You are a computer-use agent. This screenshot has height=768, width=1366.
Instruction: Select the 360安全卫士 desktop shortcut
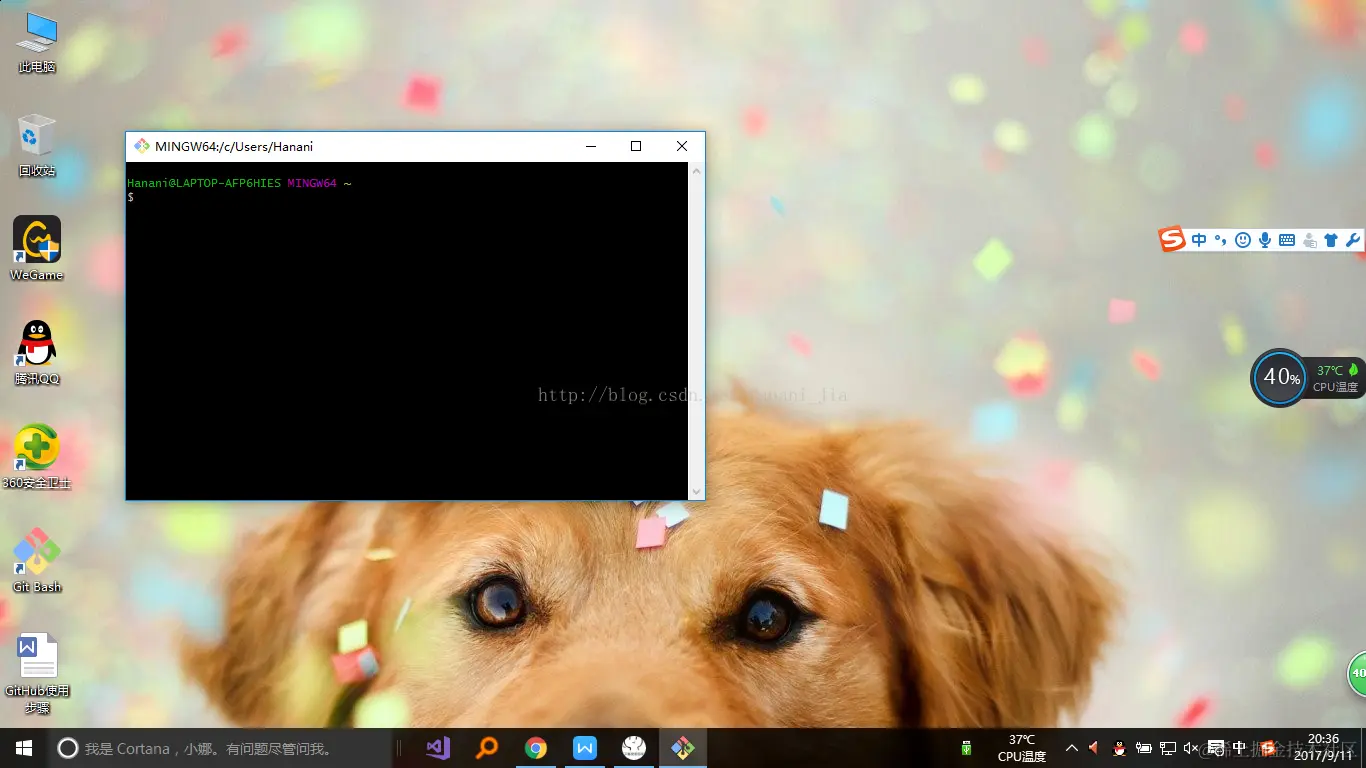click(37, 457)
